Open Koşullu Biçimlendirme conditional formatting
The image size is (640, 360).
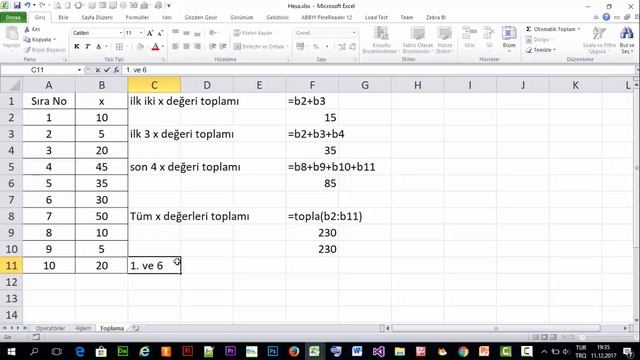[380, 40]
